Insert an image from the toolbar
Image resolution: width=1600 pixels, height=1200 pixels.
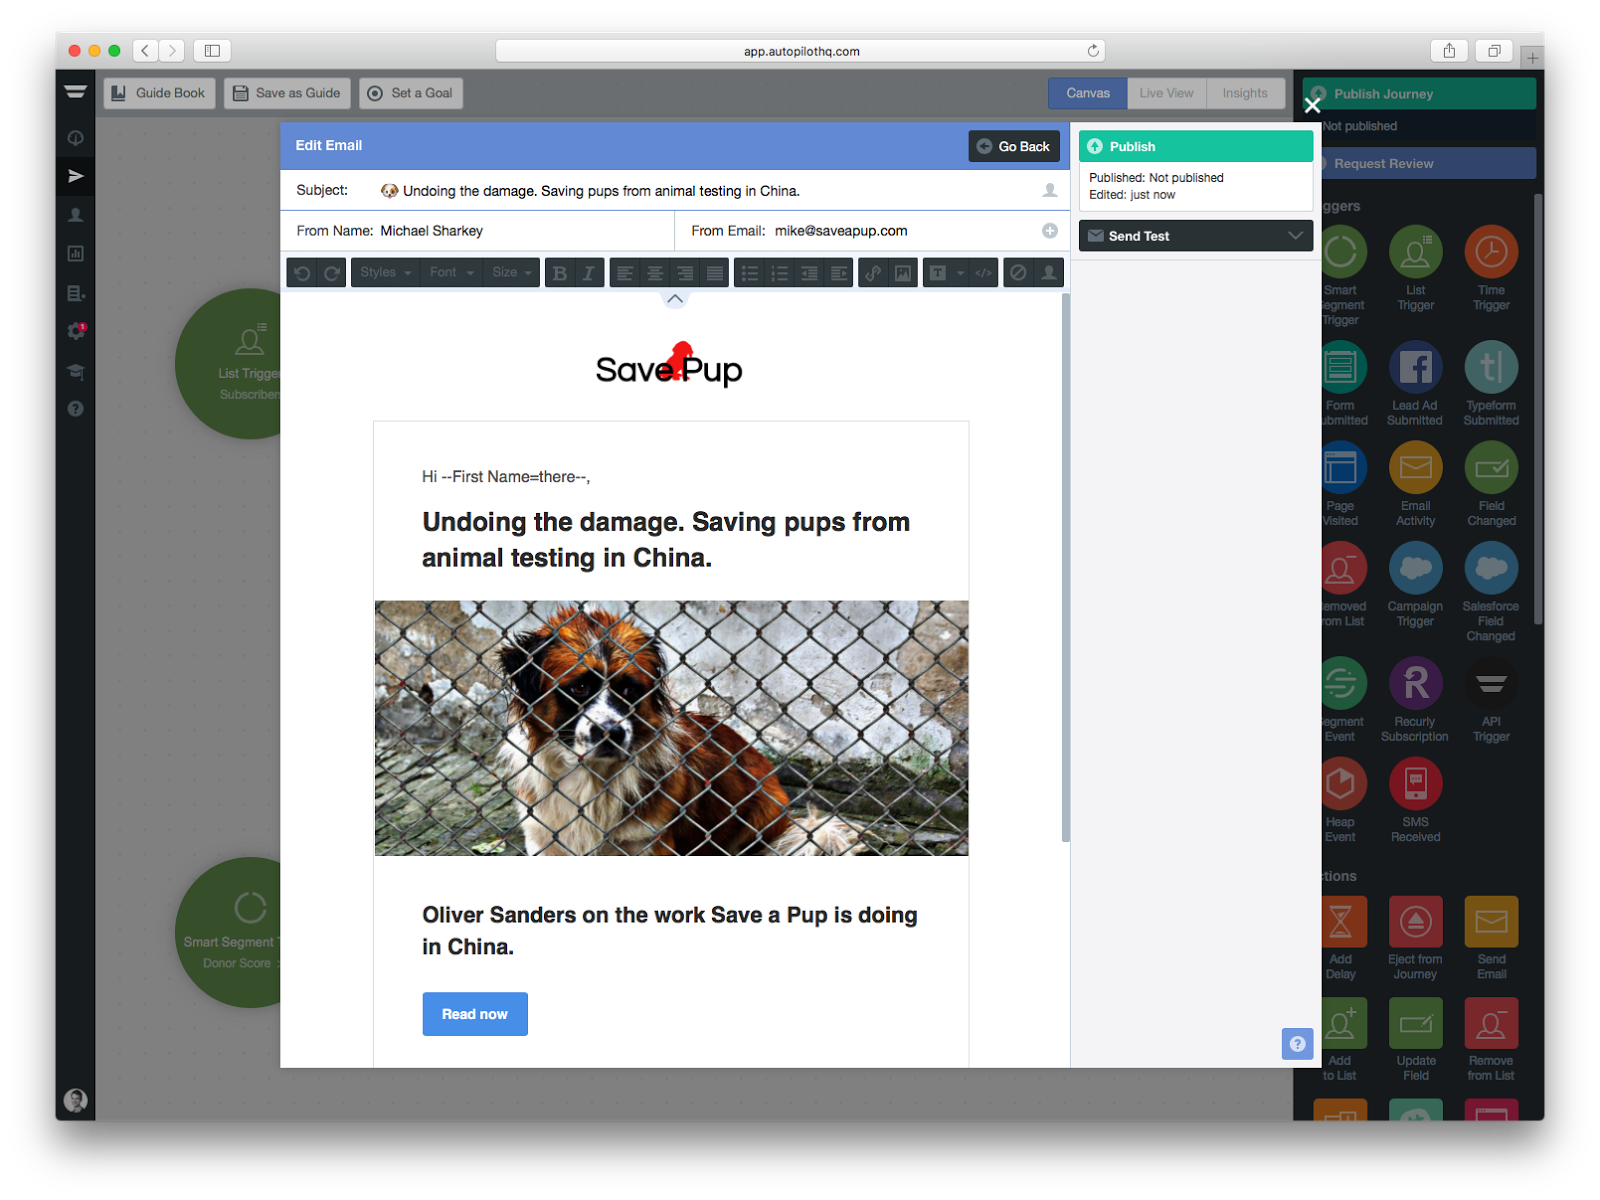pyautogui.click(x=903, y=273)
